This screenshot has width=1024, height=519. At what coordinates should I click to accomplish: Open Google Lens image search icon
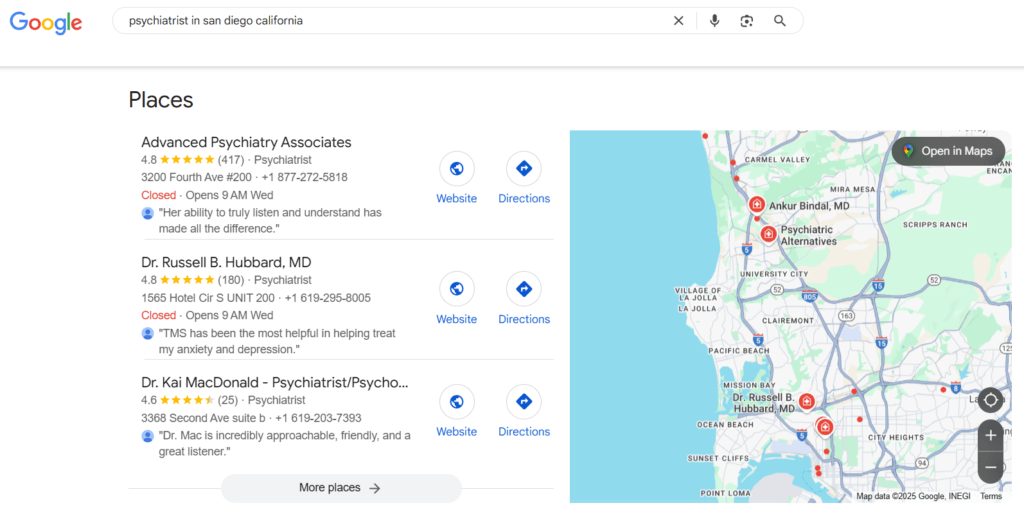coord(746,21)
